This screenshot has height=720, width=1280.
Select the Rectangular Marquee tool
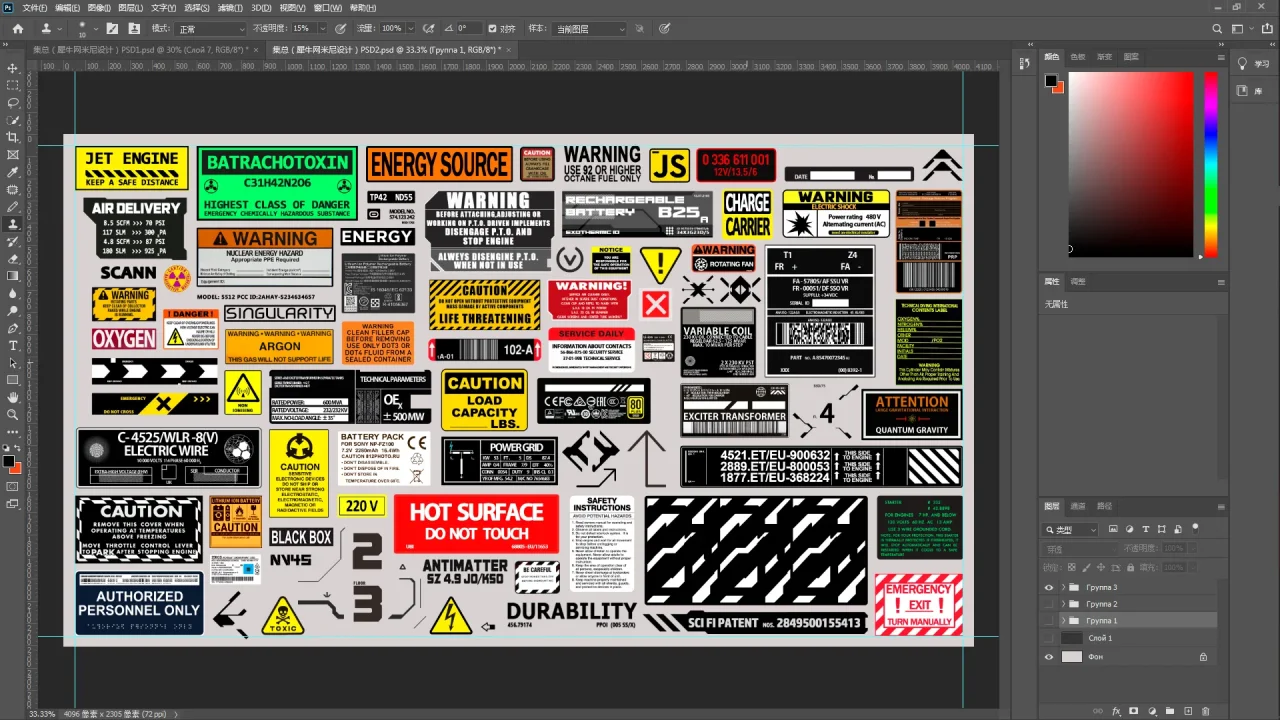(13, 85)
